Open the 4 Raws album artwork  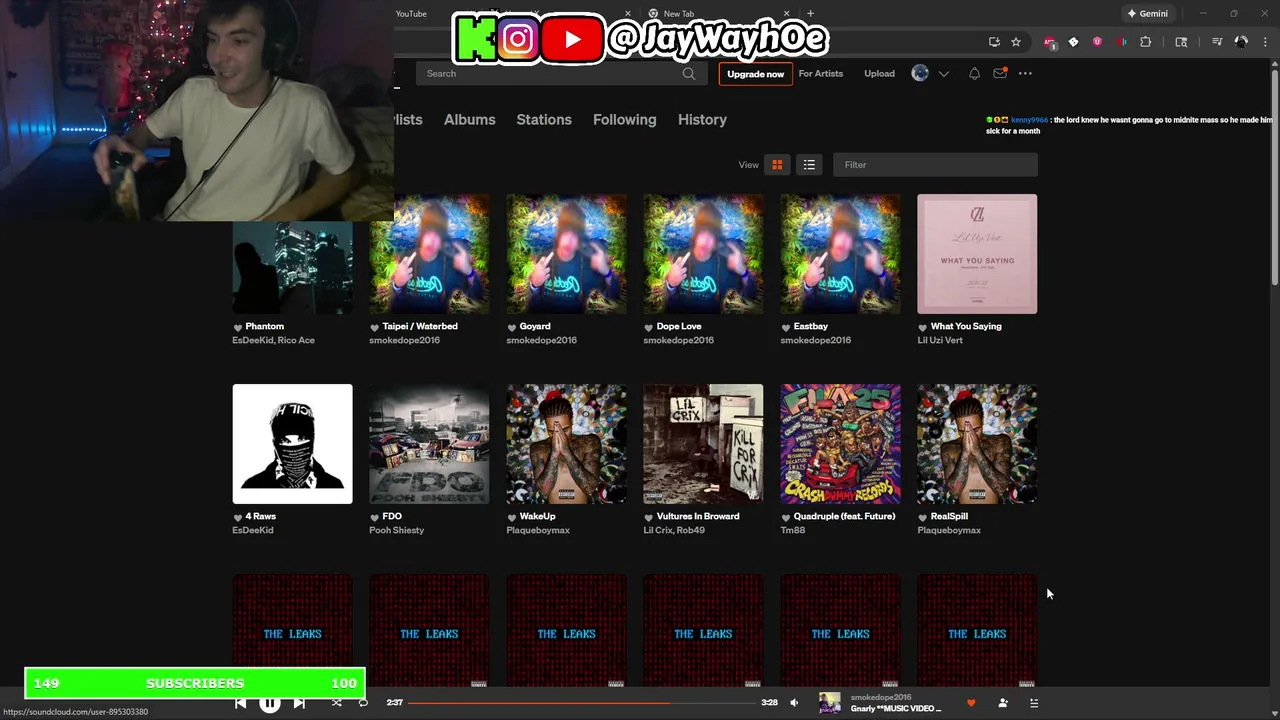click(292, 444)
